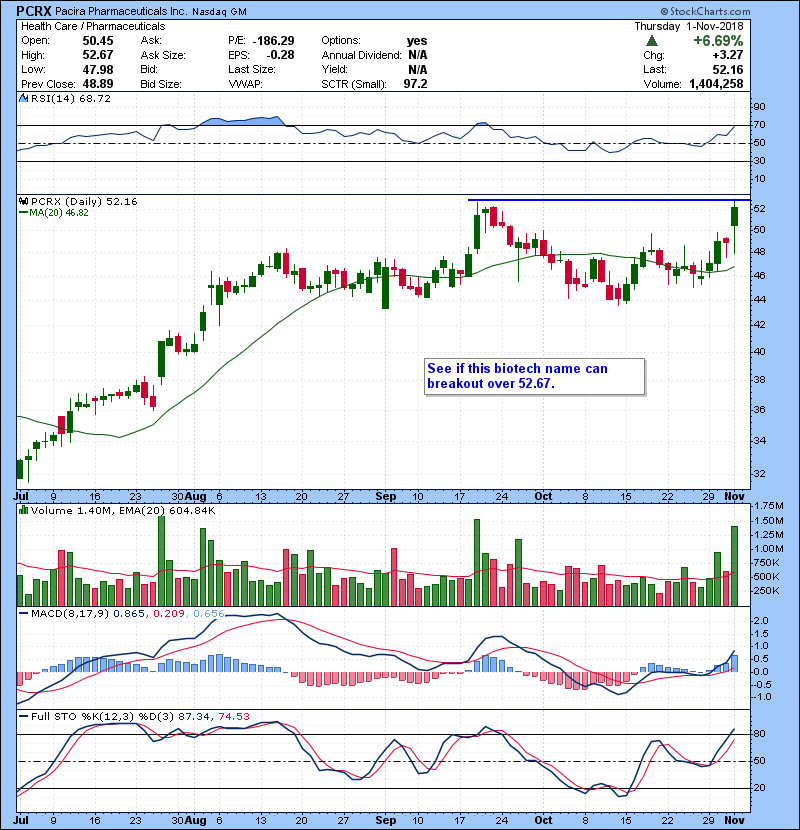The width and height of the screenshot is (800, 830).
Task: Click the Pacira Pharmaceuticals Inc. company name
Action: coord(121,12)
